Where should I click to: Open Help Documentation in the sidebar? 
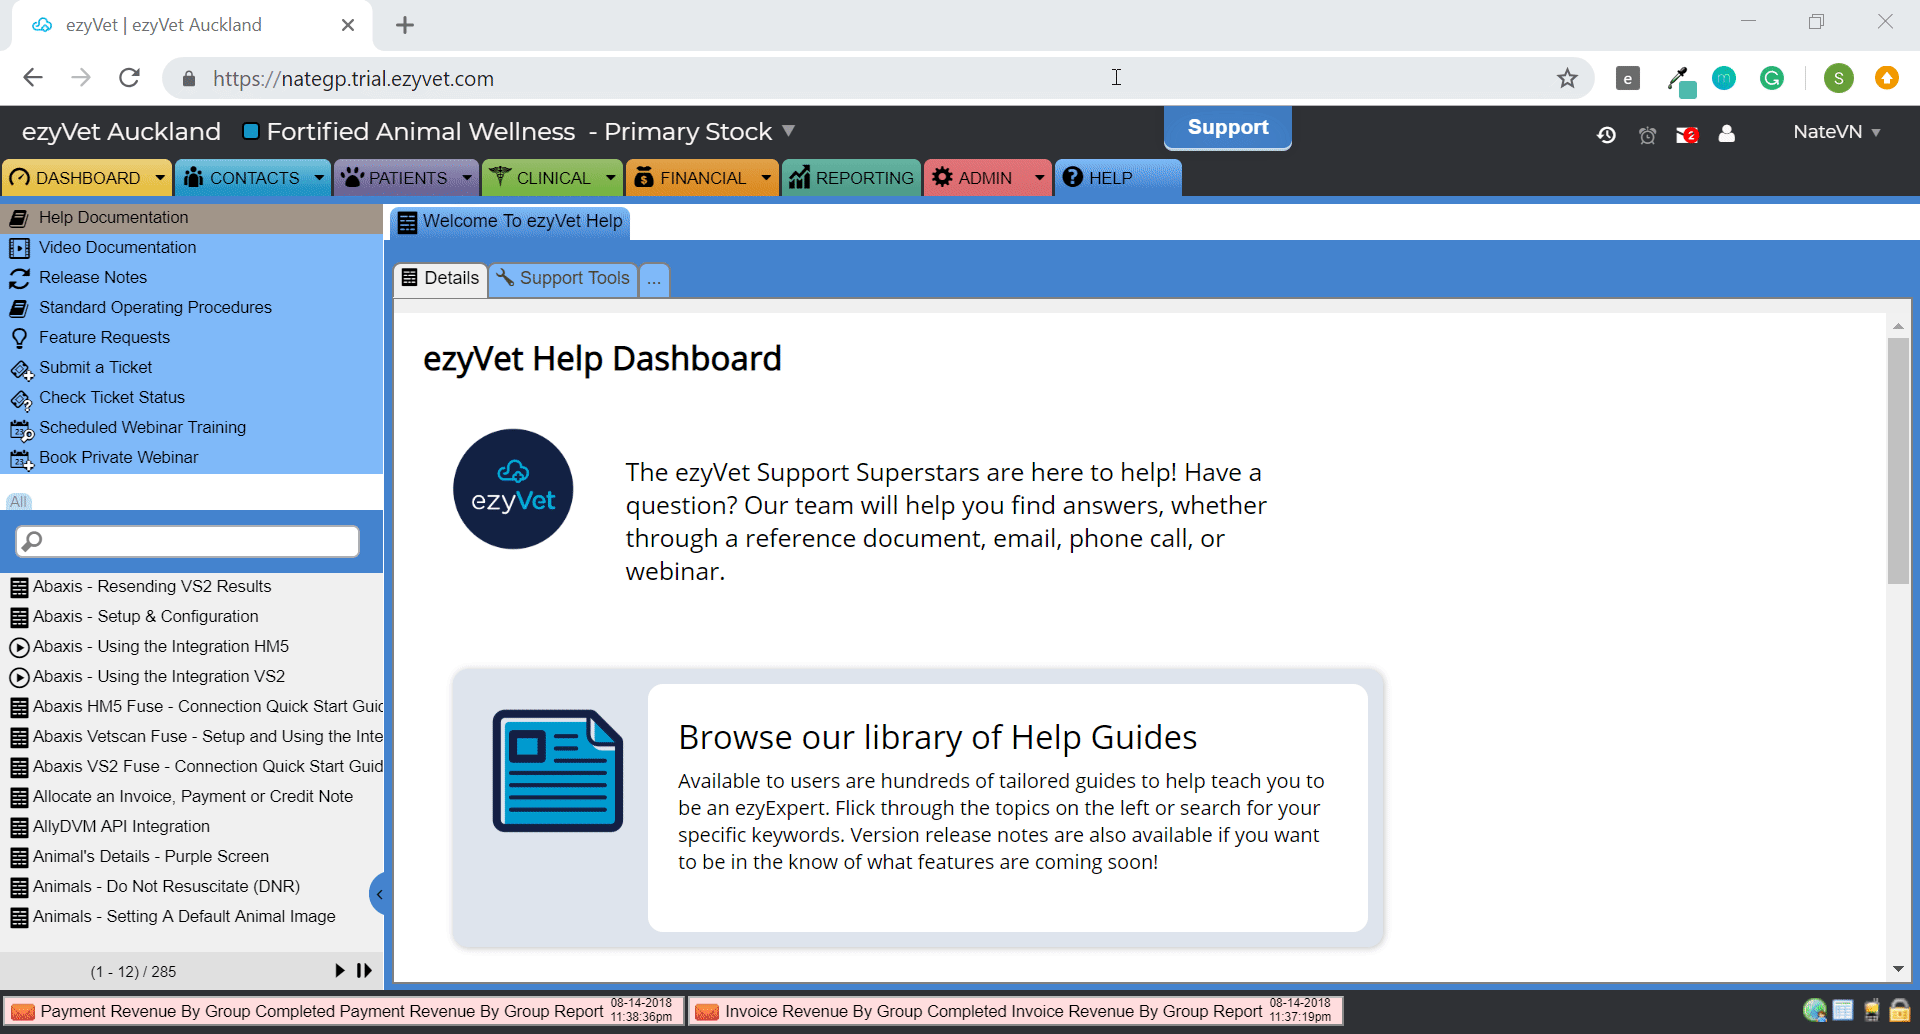point(191,218)
